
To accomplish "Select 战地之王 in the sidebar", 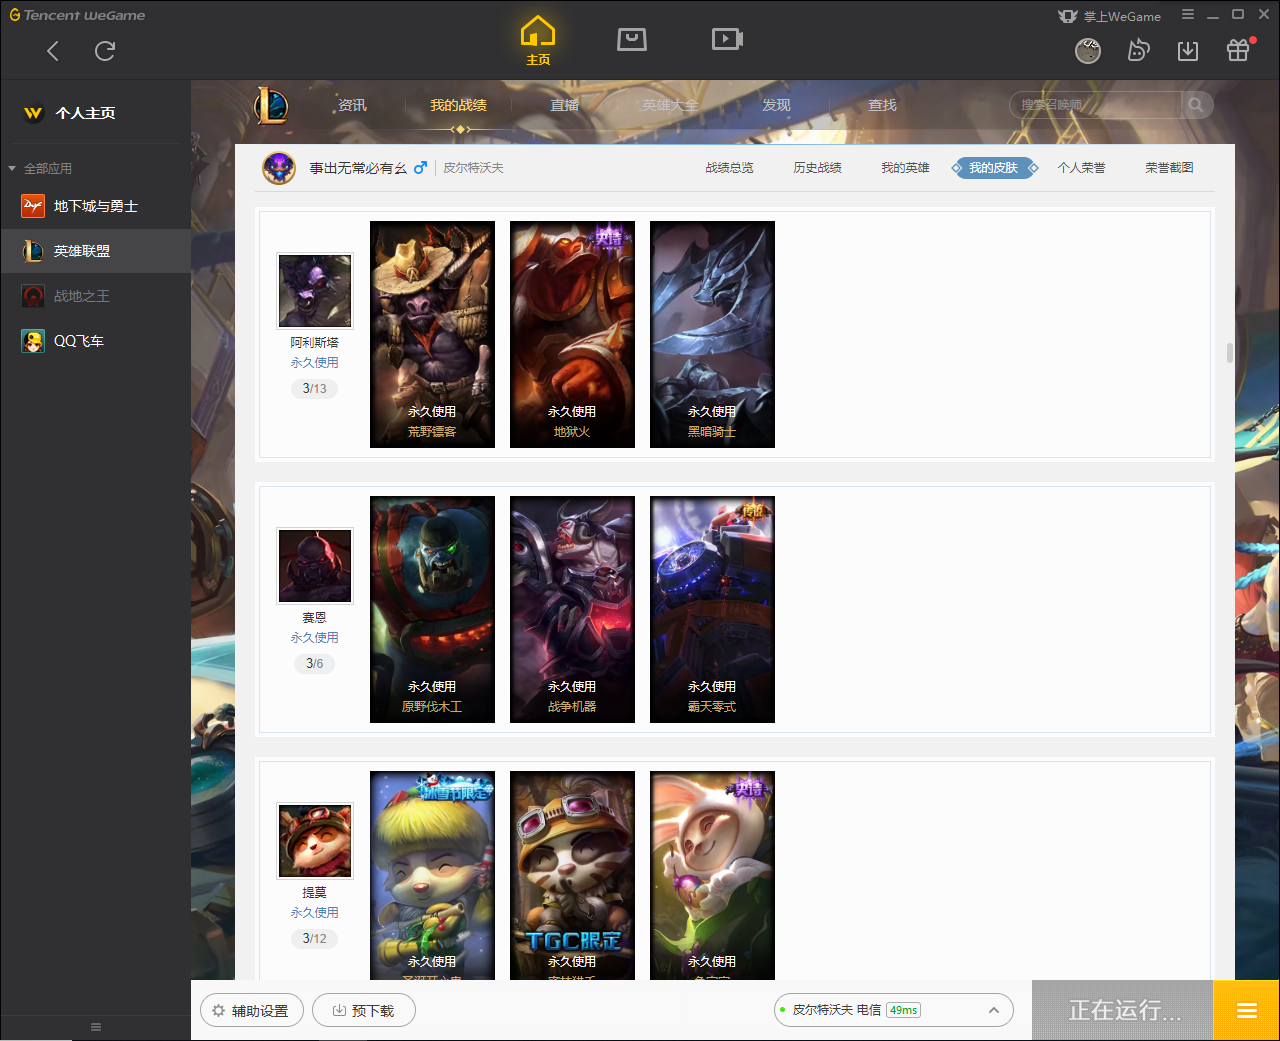I will point(96,296).
